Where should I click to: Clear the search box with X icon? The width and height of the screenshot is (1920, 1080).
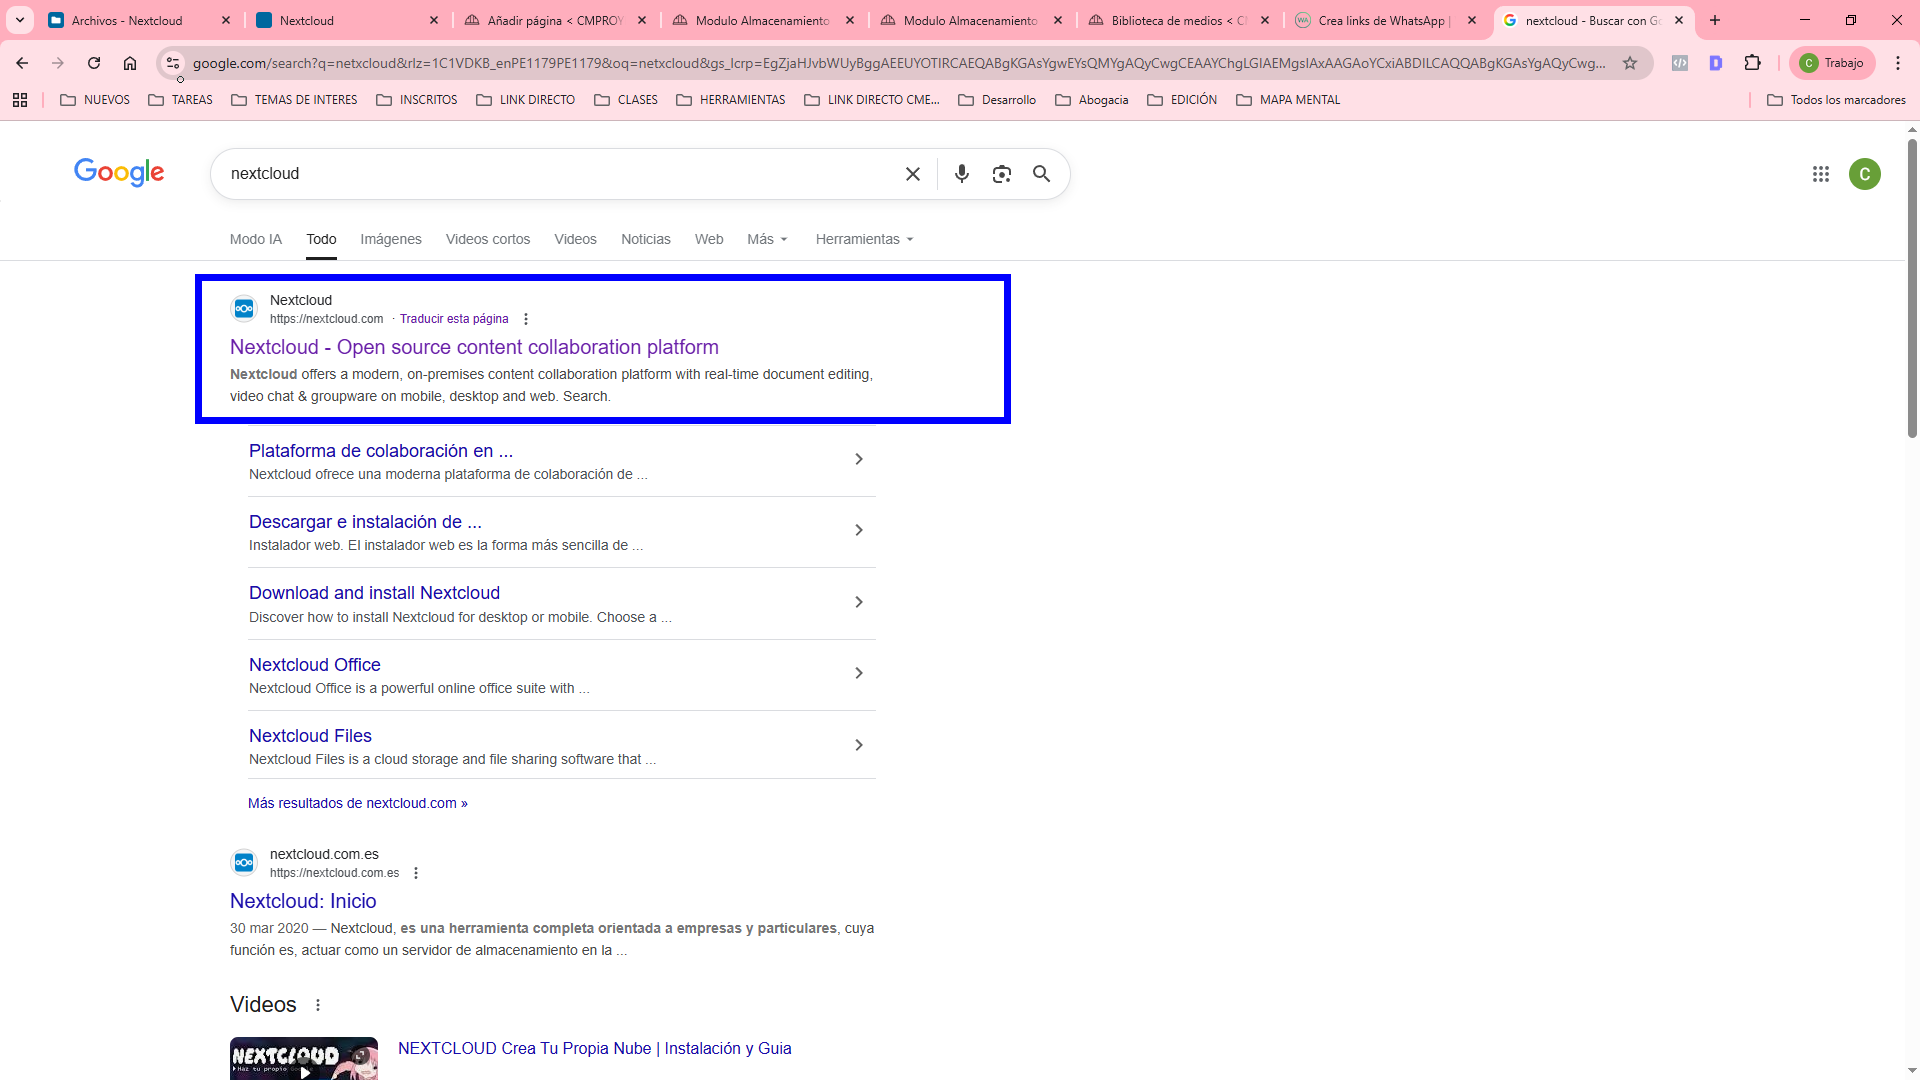pyautogui.click(x=912, y=174)
